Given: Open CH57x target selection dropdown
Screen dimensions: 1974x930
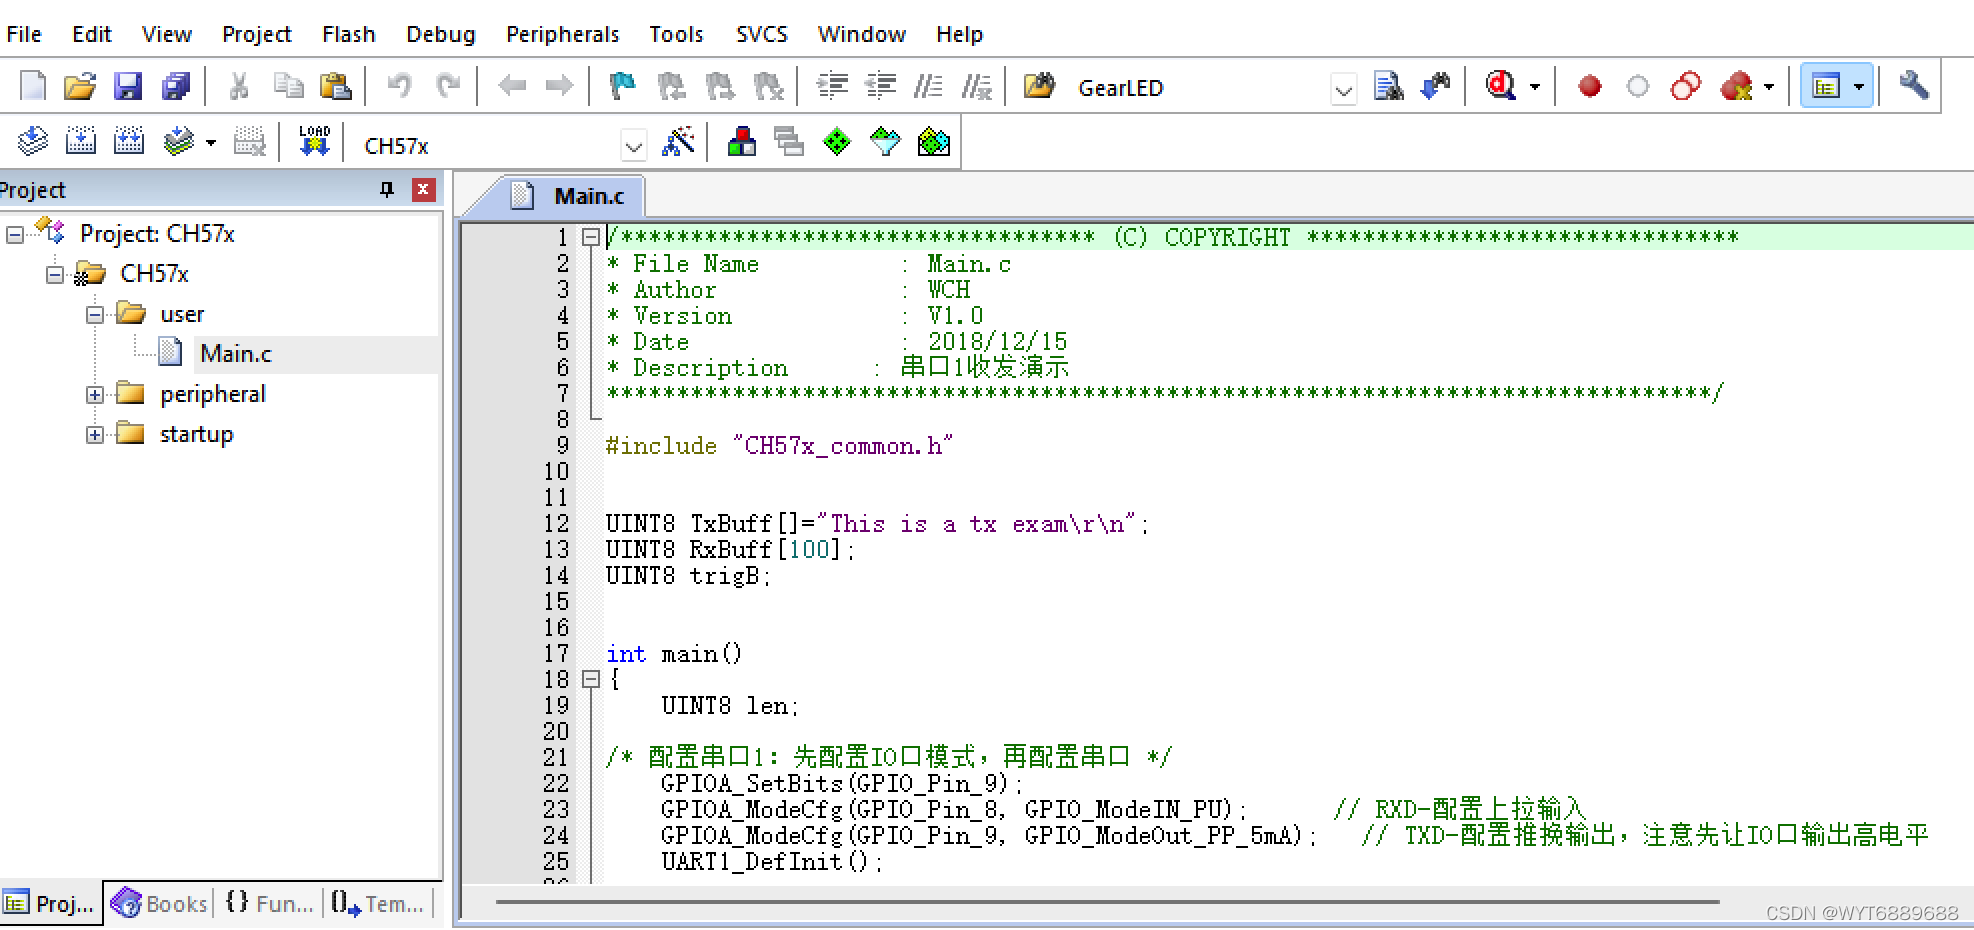Looking at the screenshot, I should click(633, 147).
